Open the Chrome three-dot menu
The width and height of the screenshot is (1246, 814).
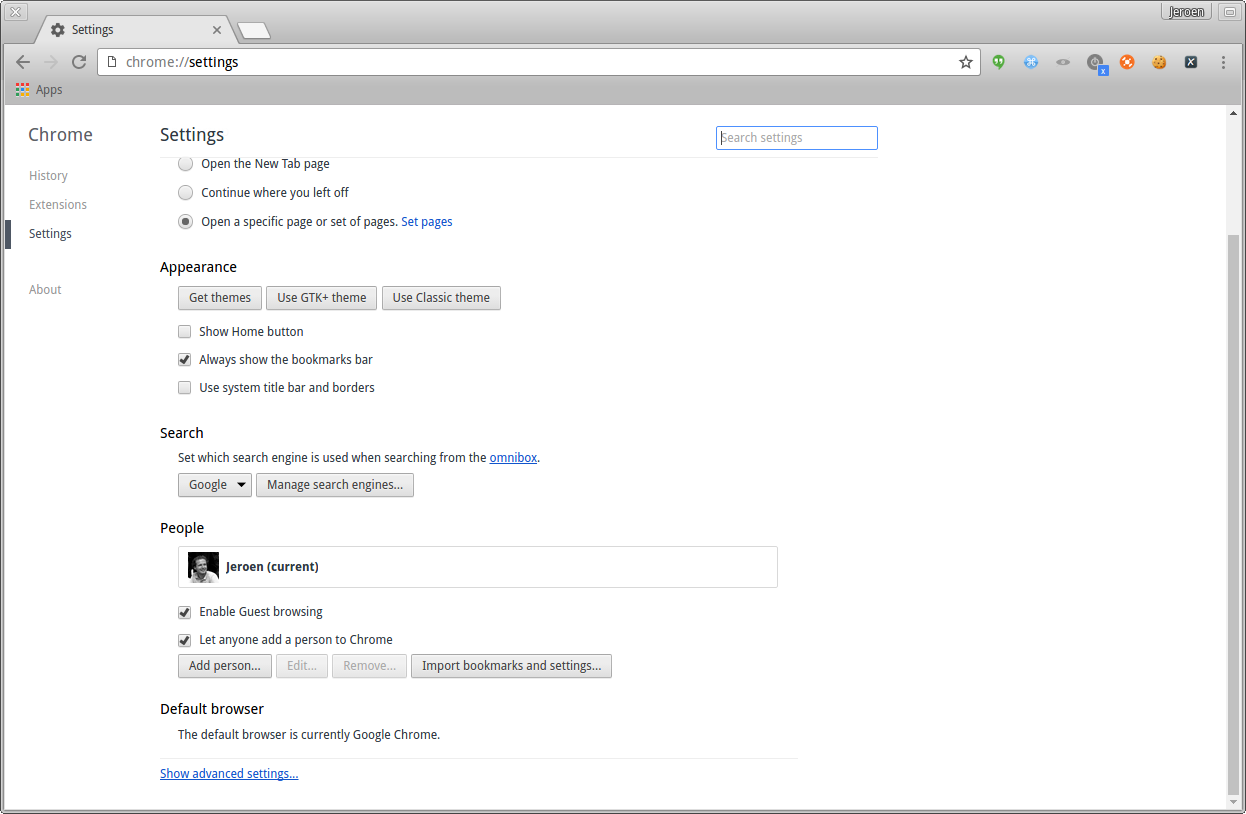coord(1223,62)
